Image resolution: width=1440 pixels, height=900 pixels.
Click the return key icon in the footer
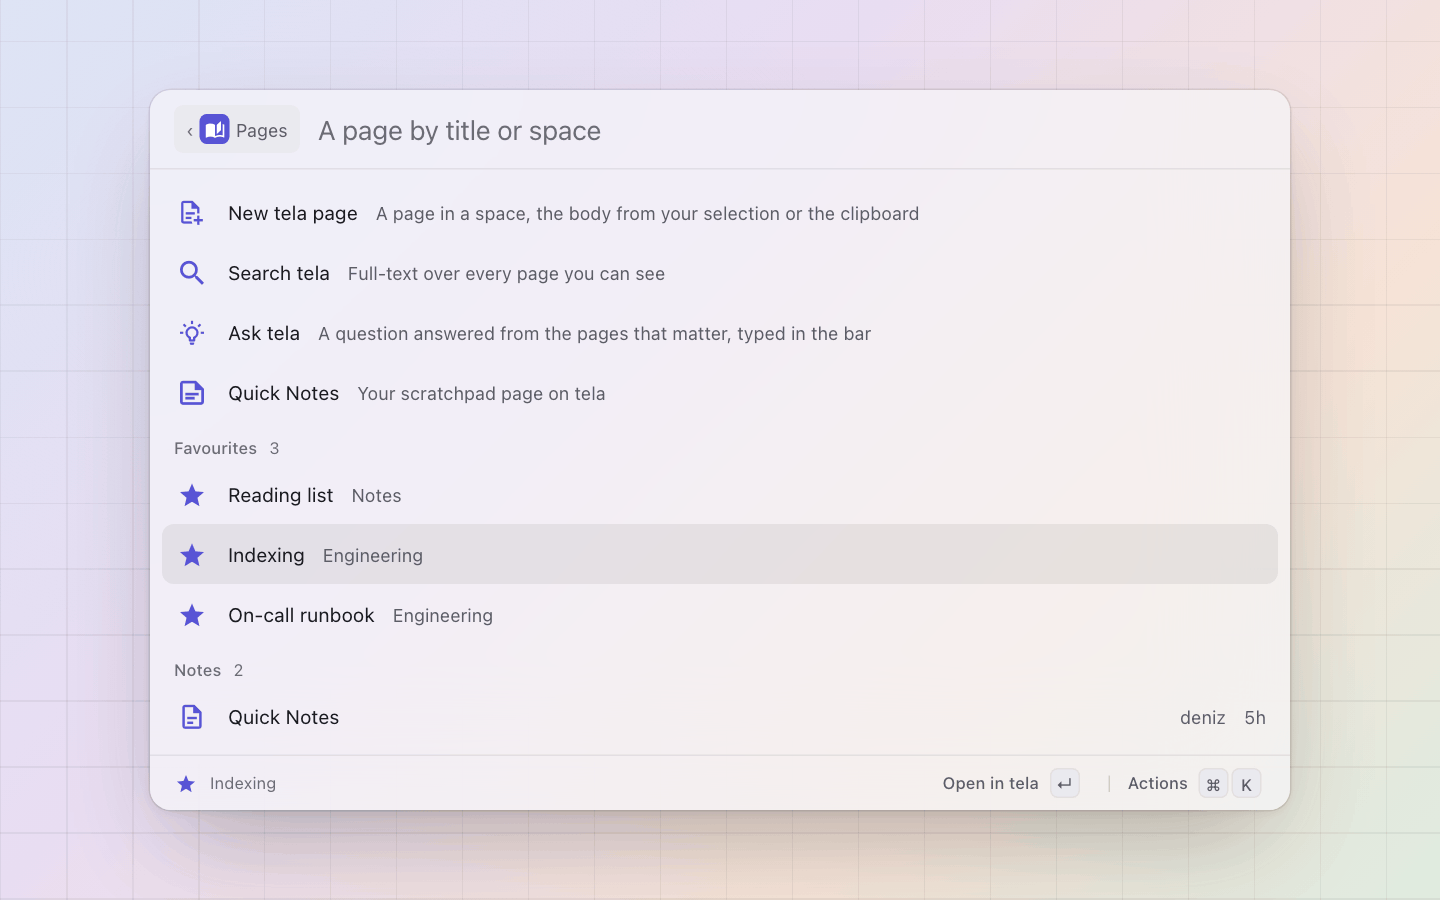tap(1065, 784)
